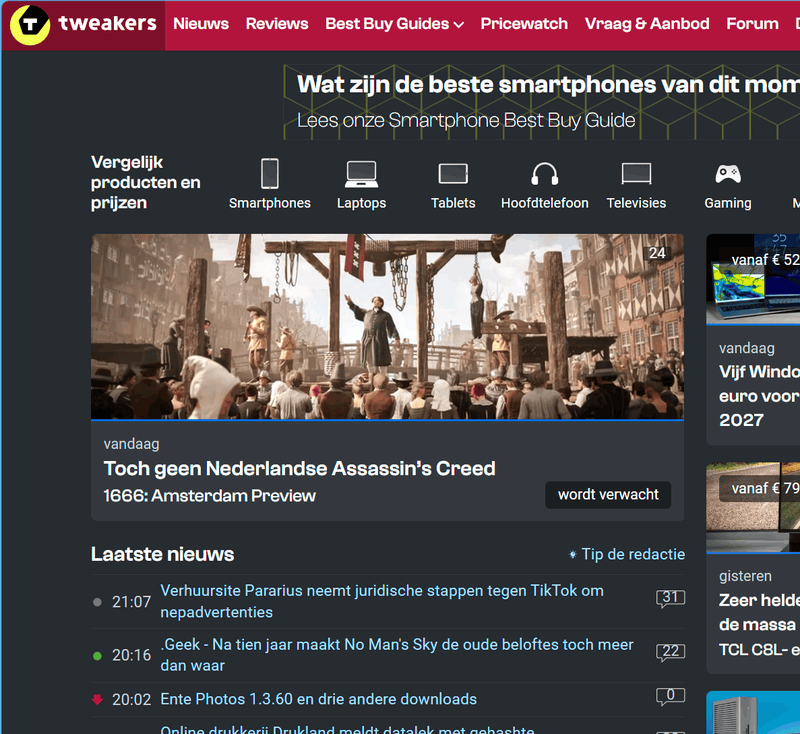Viewport: 800px width, 734px height.
Task: Open the Forum menu item
Action: coord(753,24)
